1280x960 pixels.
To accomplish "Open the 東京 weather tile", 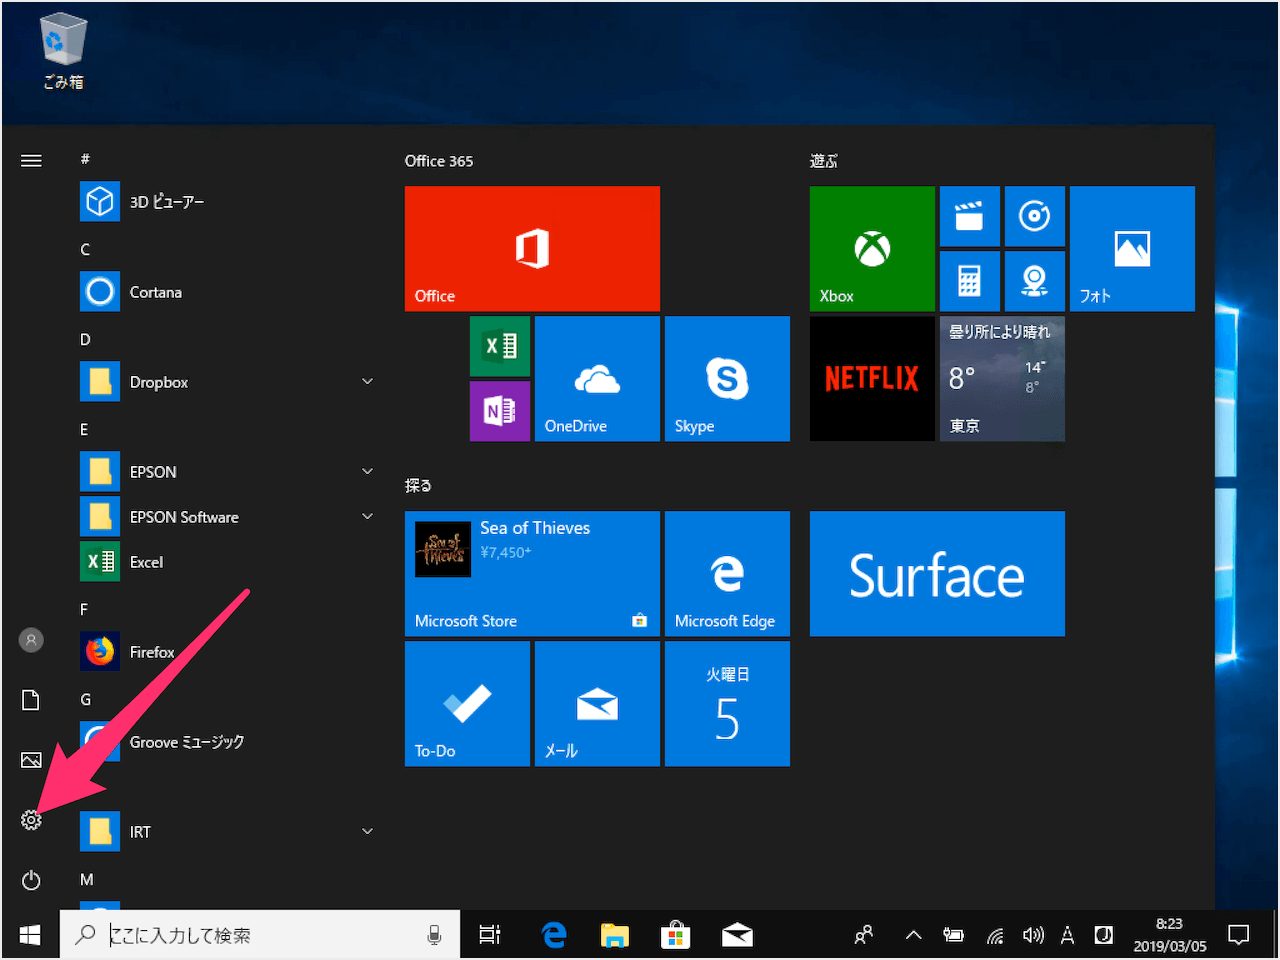I will [1002, 378].
